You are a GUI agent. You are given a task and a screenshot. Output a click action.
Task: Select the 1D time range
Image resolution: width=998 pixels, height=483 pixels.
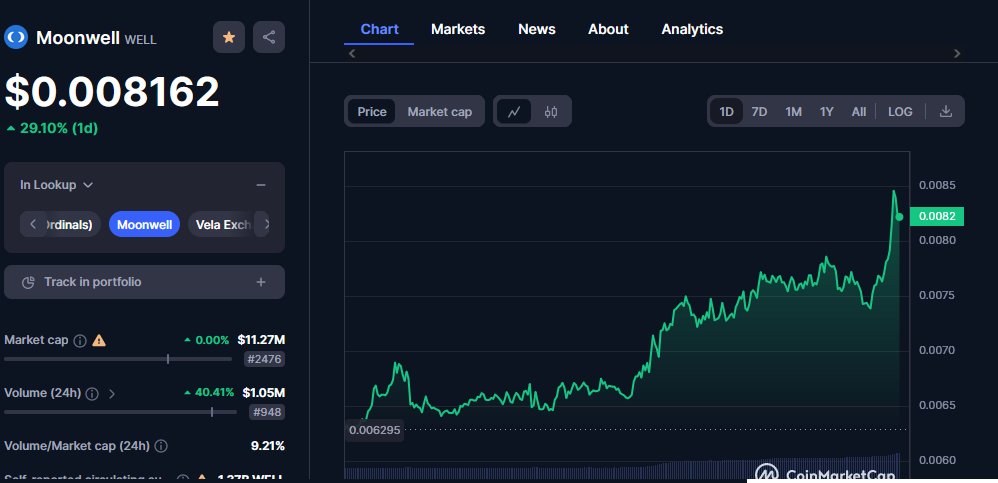[726, 112]
